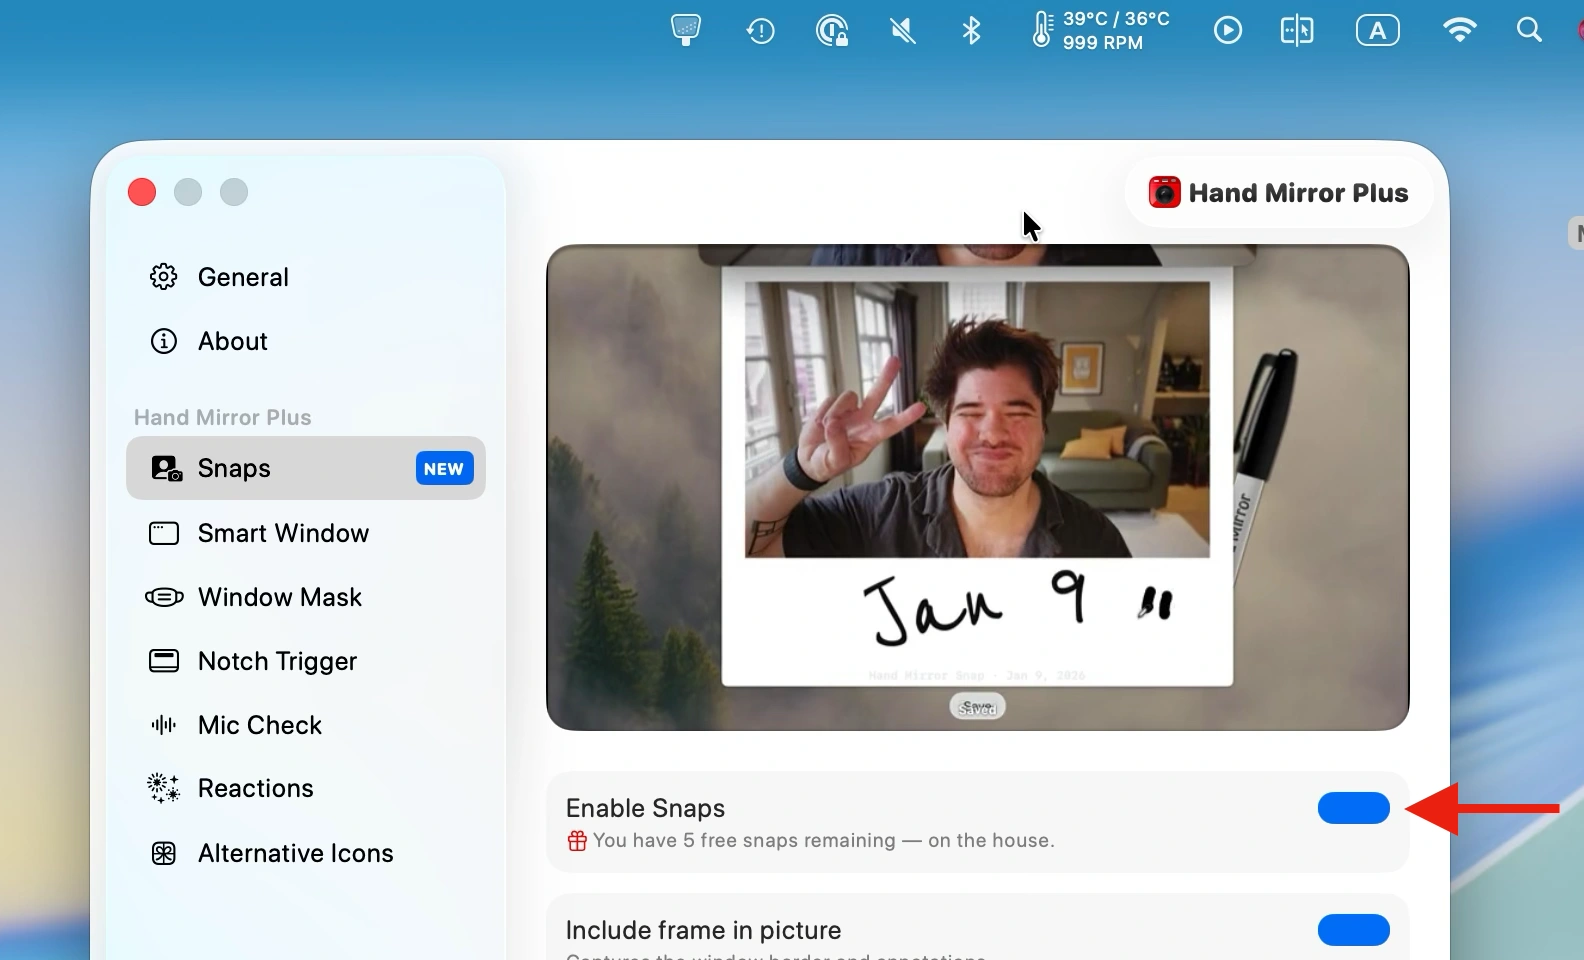Open the Reactions settings
The width and height of the screenshot is (1584, 960).
pos(255,788)
